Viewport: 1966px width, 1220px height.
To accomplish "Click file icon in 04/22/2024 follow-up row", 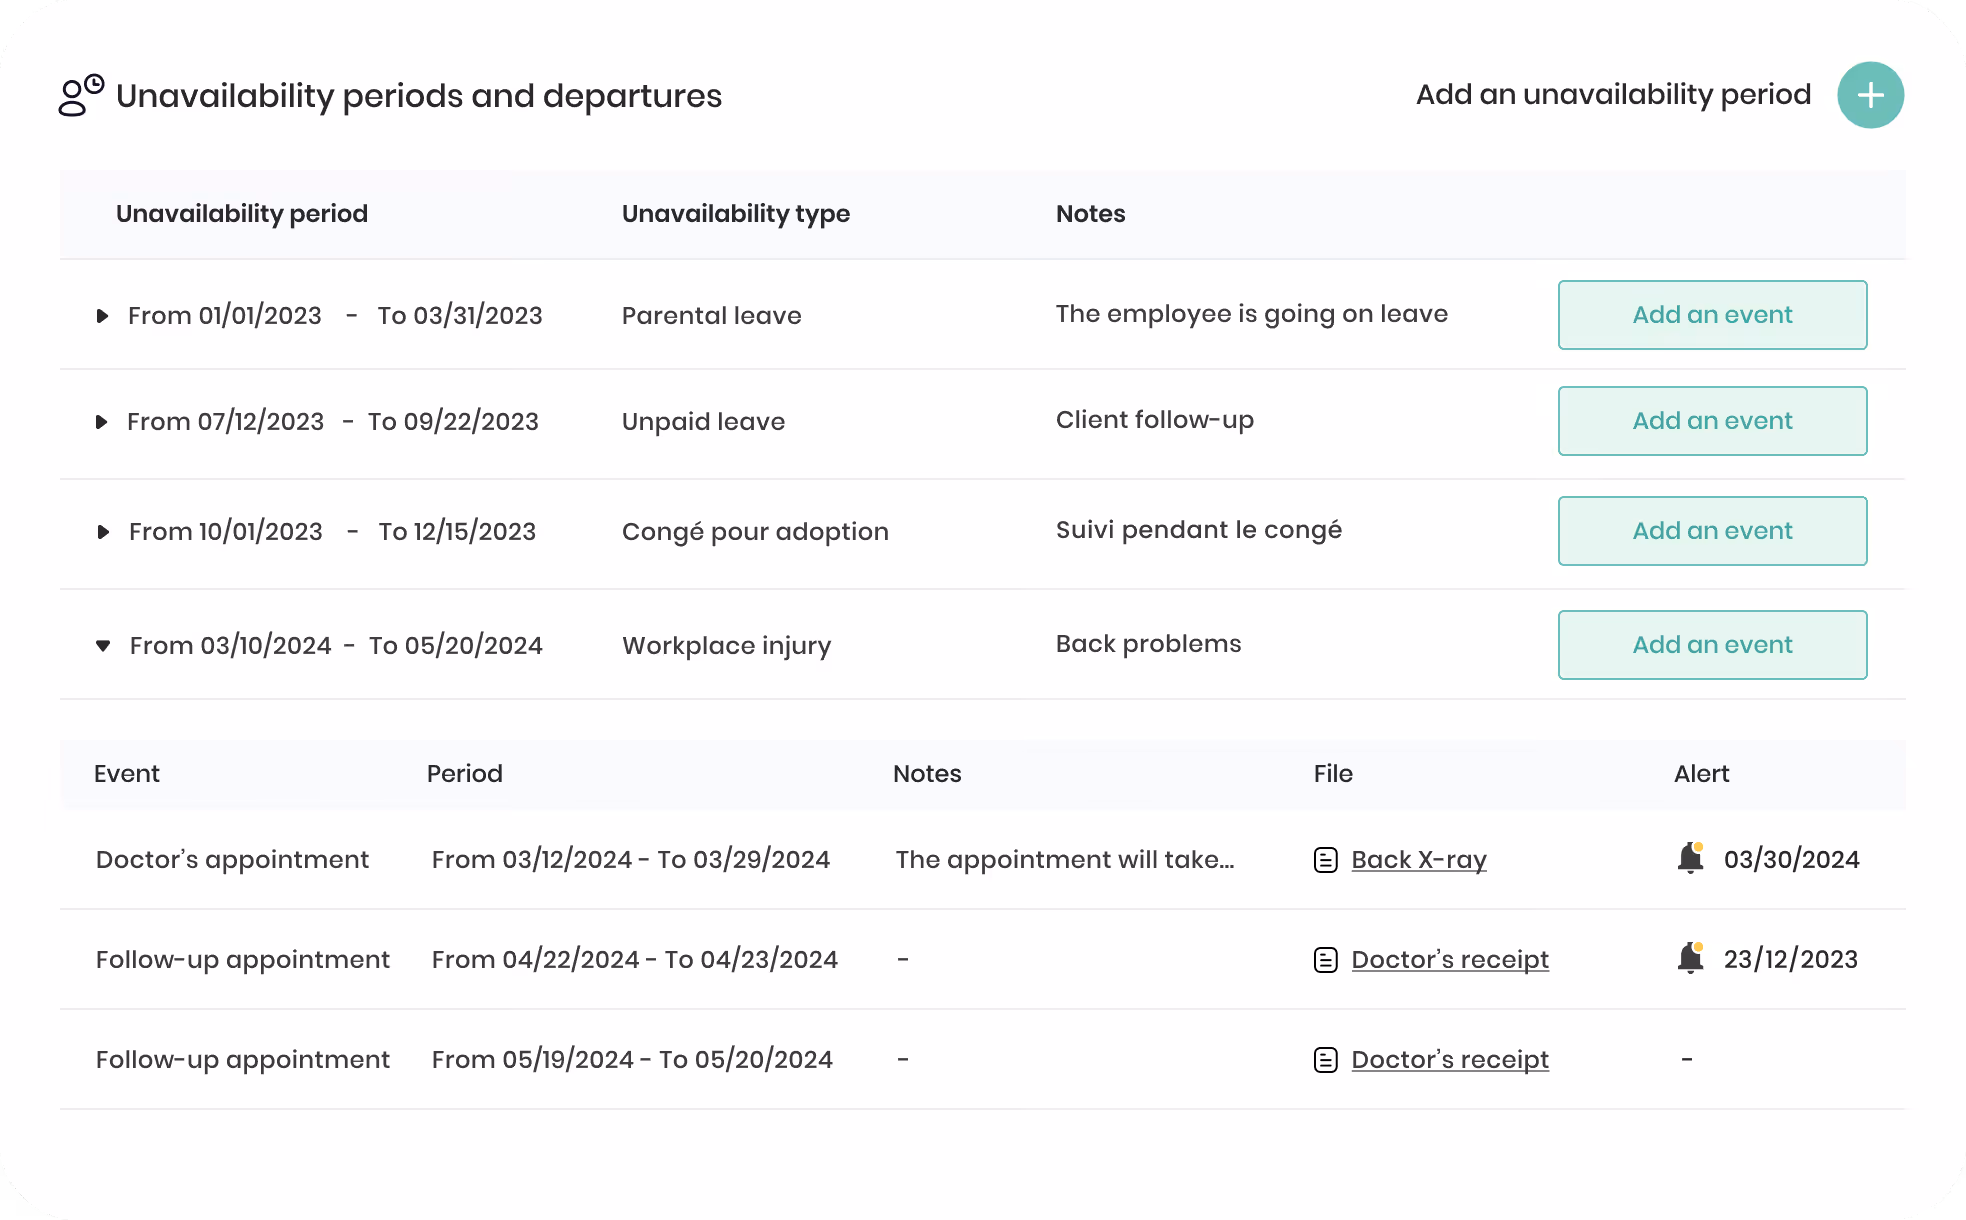I will click(1325, 960).
